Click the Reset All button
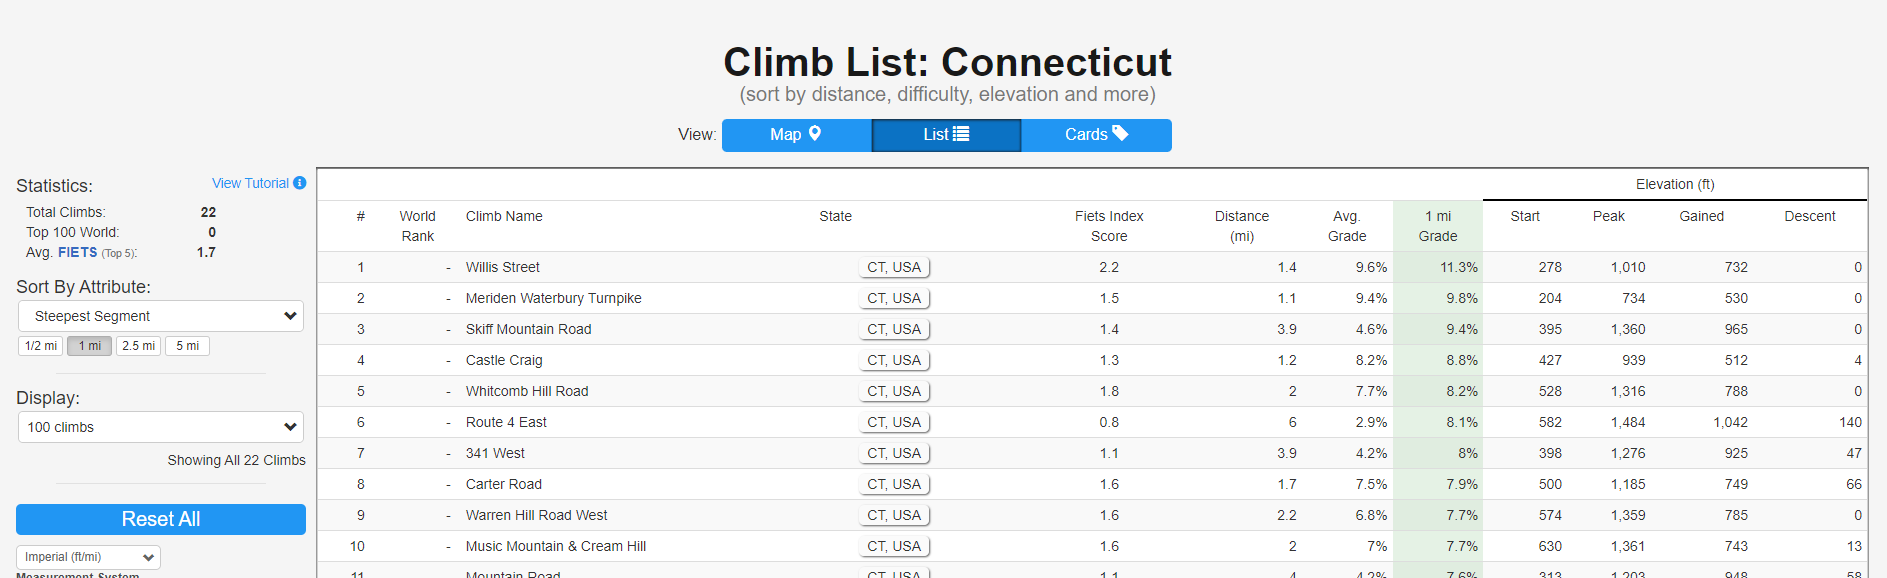 [161, 519]
